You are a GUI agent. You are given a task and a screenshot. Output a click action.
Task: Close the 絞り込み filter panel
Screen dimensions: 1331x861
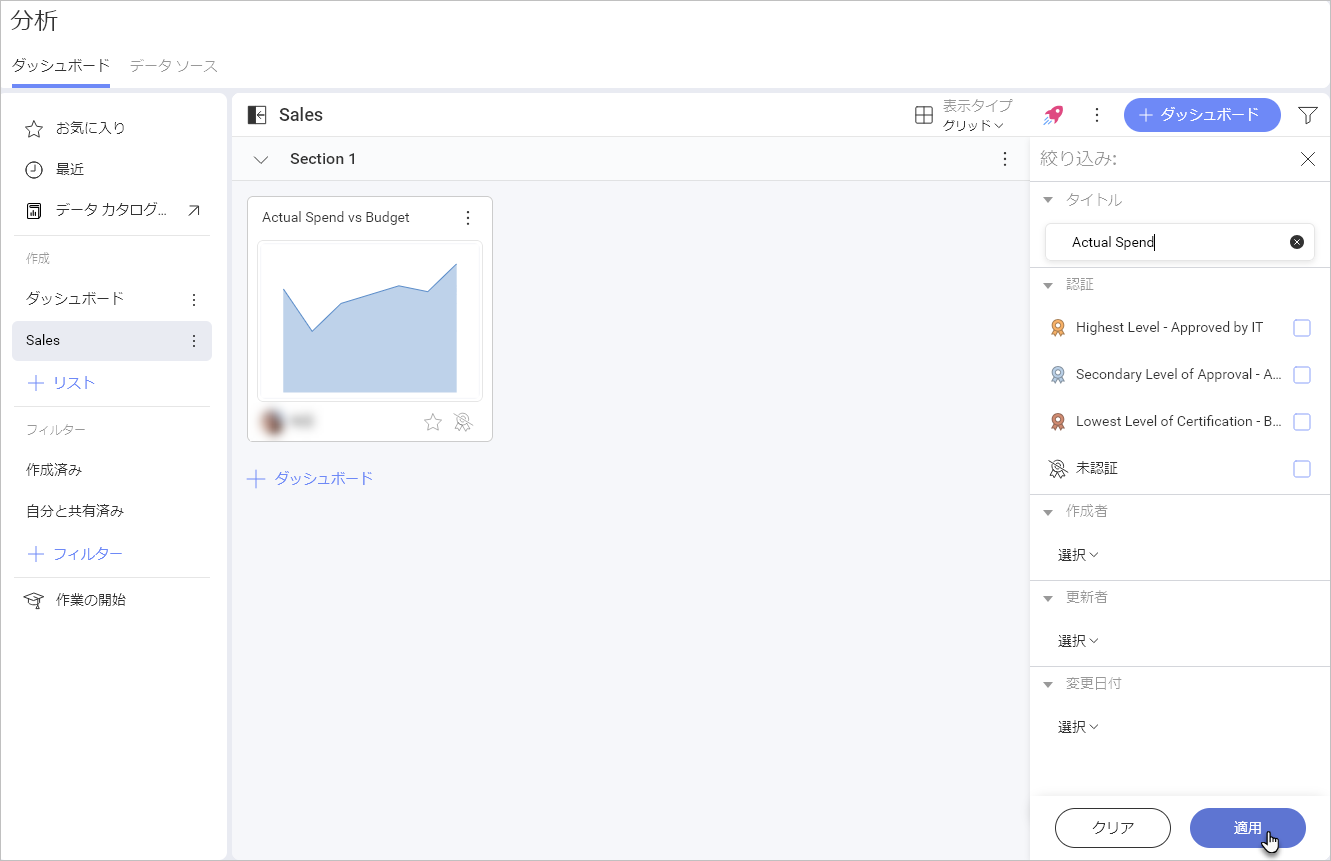point(1308,159)
